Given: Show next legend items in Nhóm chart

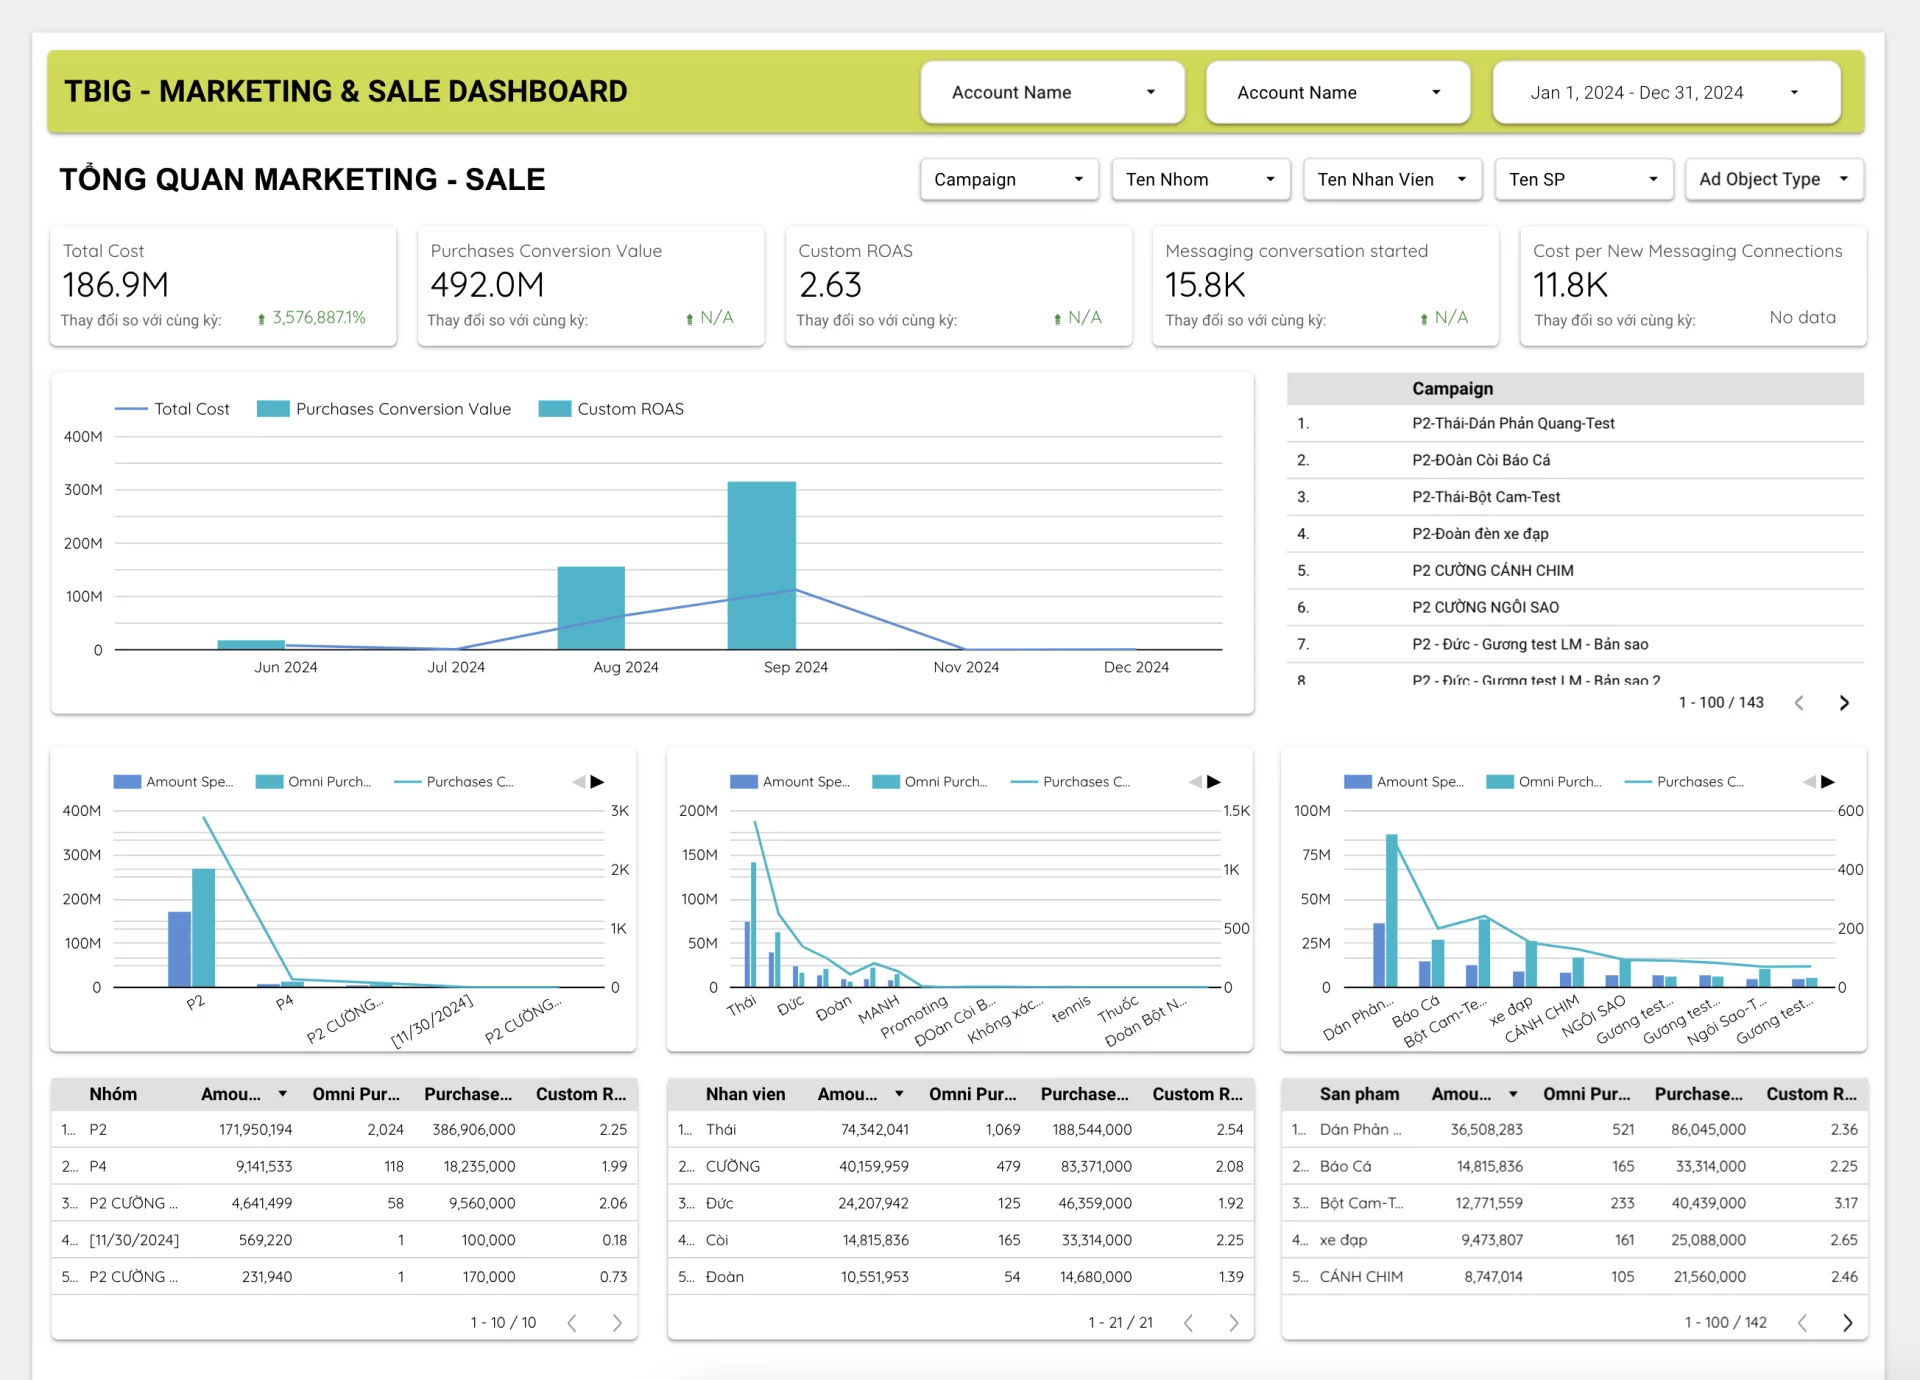Looking at the screenshot, I should click(597, 782).
